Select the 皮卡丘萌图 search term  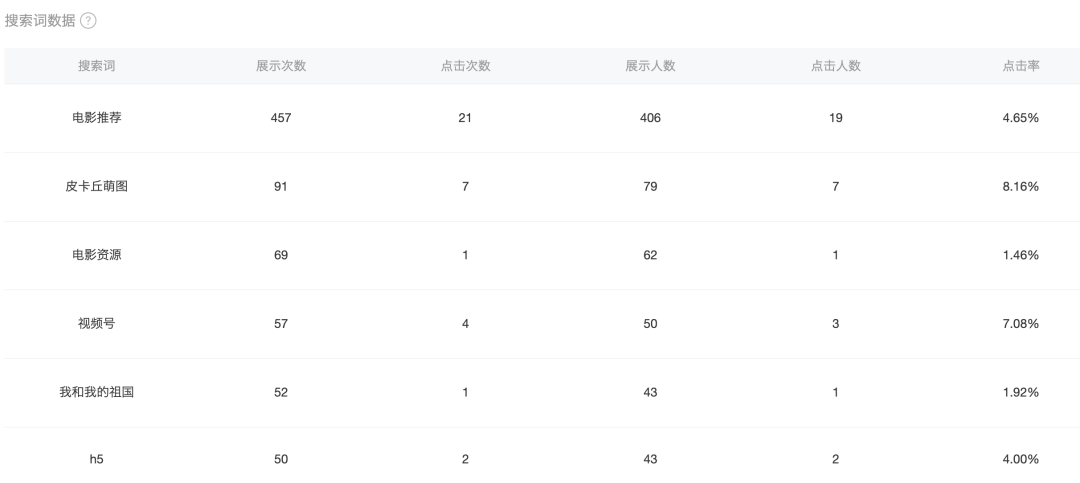click(96, 186)
